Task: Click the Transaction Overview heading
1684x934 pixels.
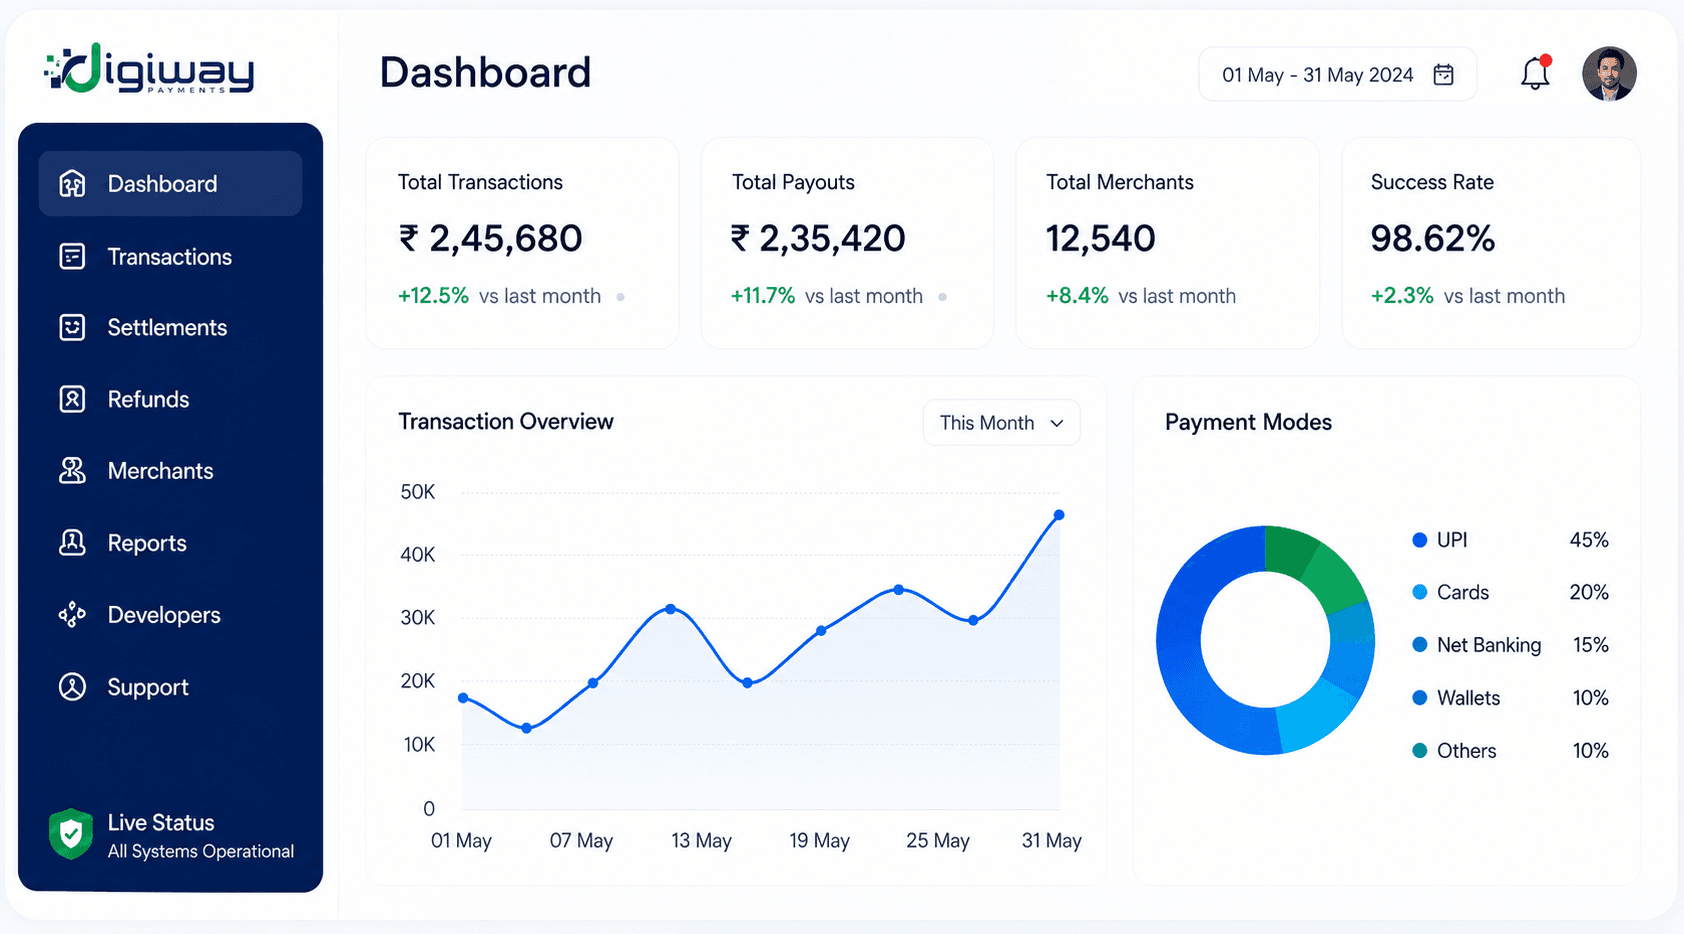Action: point(506,422)
